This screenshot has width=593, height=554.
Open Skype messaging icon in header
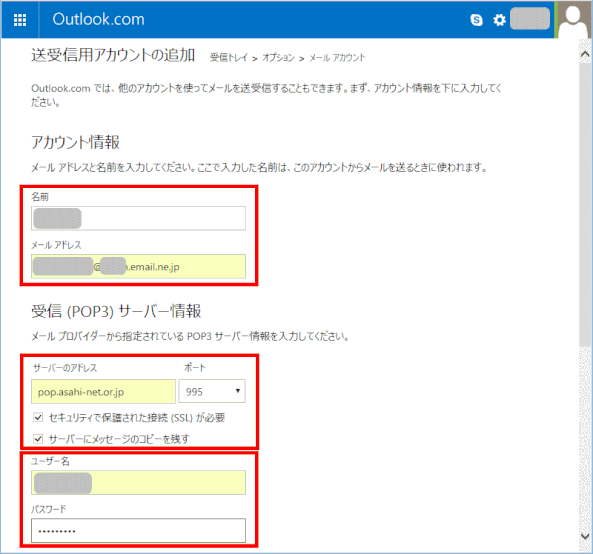click(x=477, y=20)
